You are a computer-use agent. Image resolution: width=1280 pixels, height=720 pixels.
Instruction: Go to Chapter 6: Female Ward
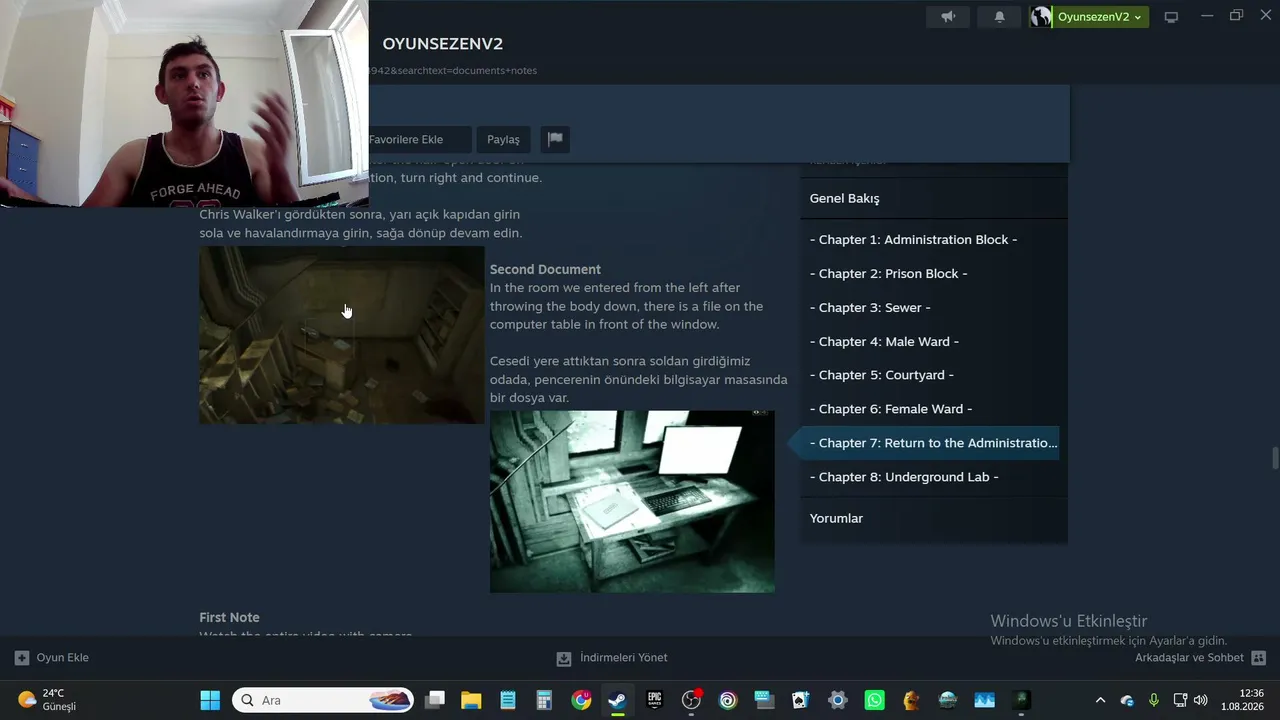click(891, 409)
